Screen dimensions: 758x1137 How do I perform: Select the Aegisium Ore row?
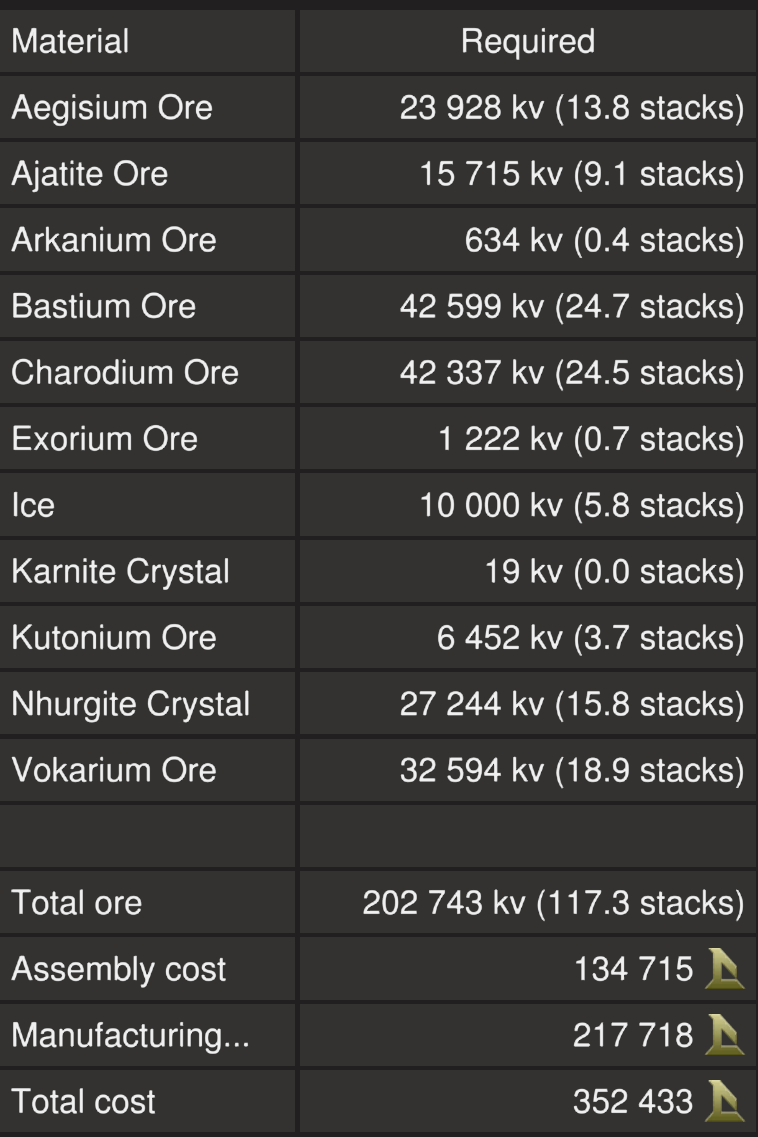point(112,108)
